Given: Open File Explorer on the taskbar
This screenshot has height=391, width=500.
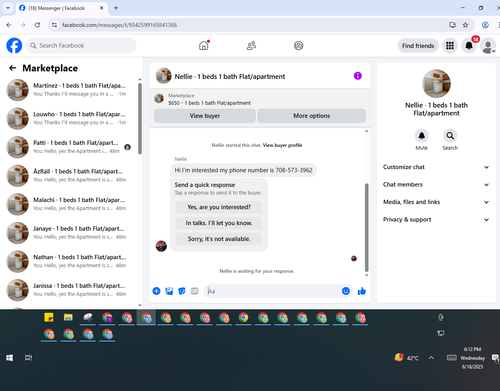Looking at the screenshot, I should tap(68, 317).
